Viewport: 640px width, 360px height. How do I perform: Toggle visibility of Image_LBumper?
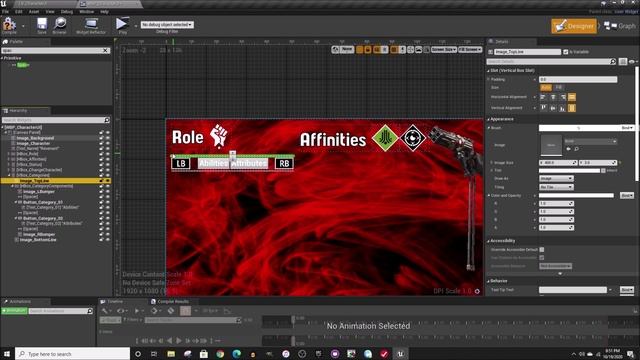pos(108,191)
